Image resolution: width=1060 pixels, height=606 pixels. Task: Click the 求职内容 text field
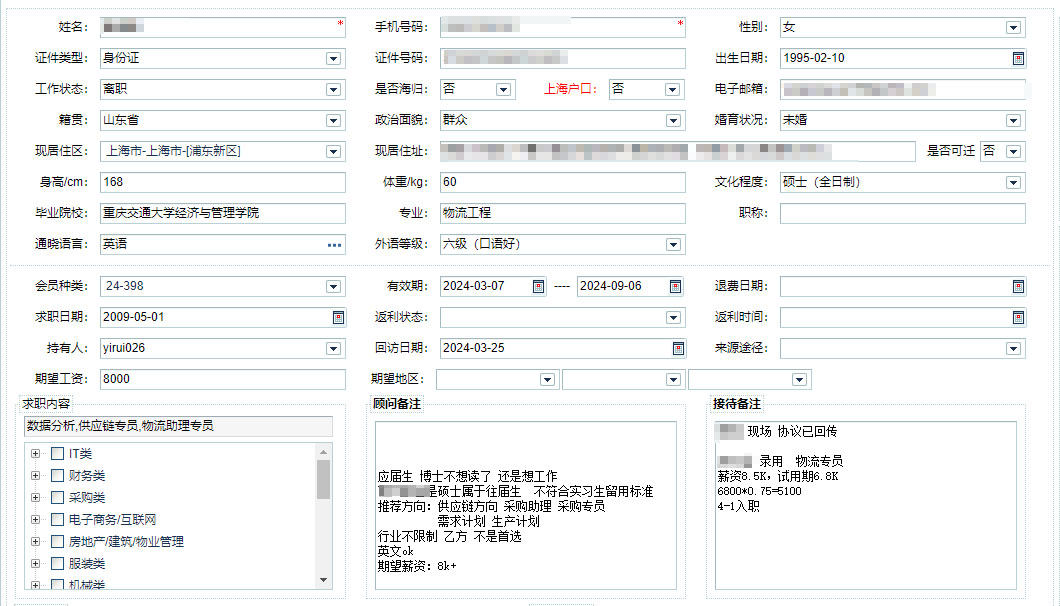click(x=178, y=426)
